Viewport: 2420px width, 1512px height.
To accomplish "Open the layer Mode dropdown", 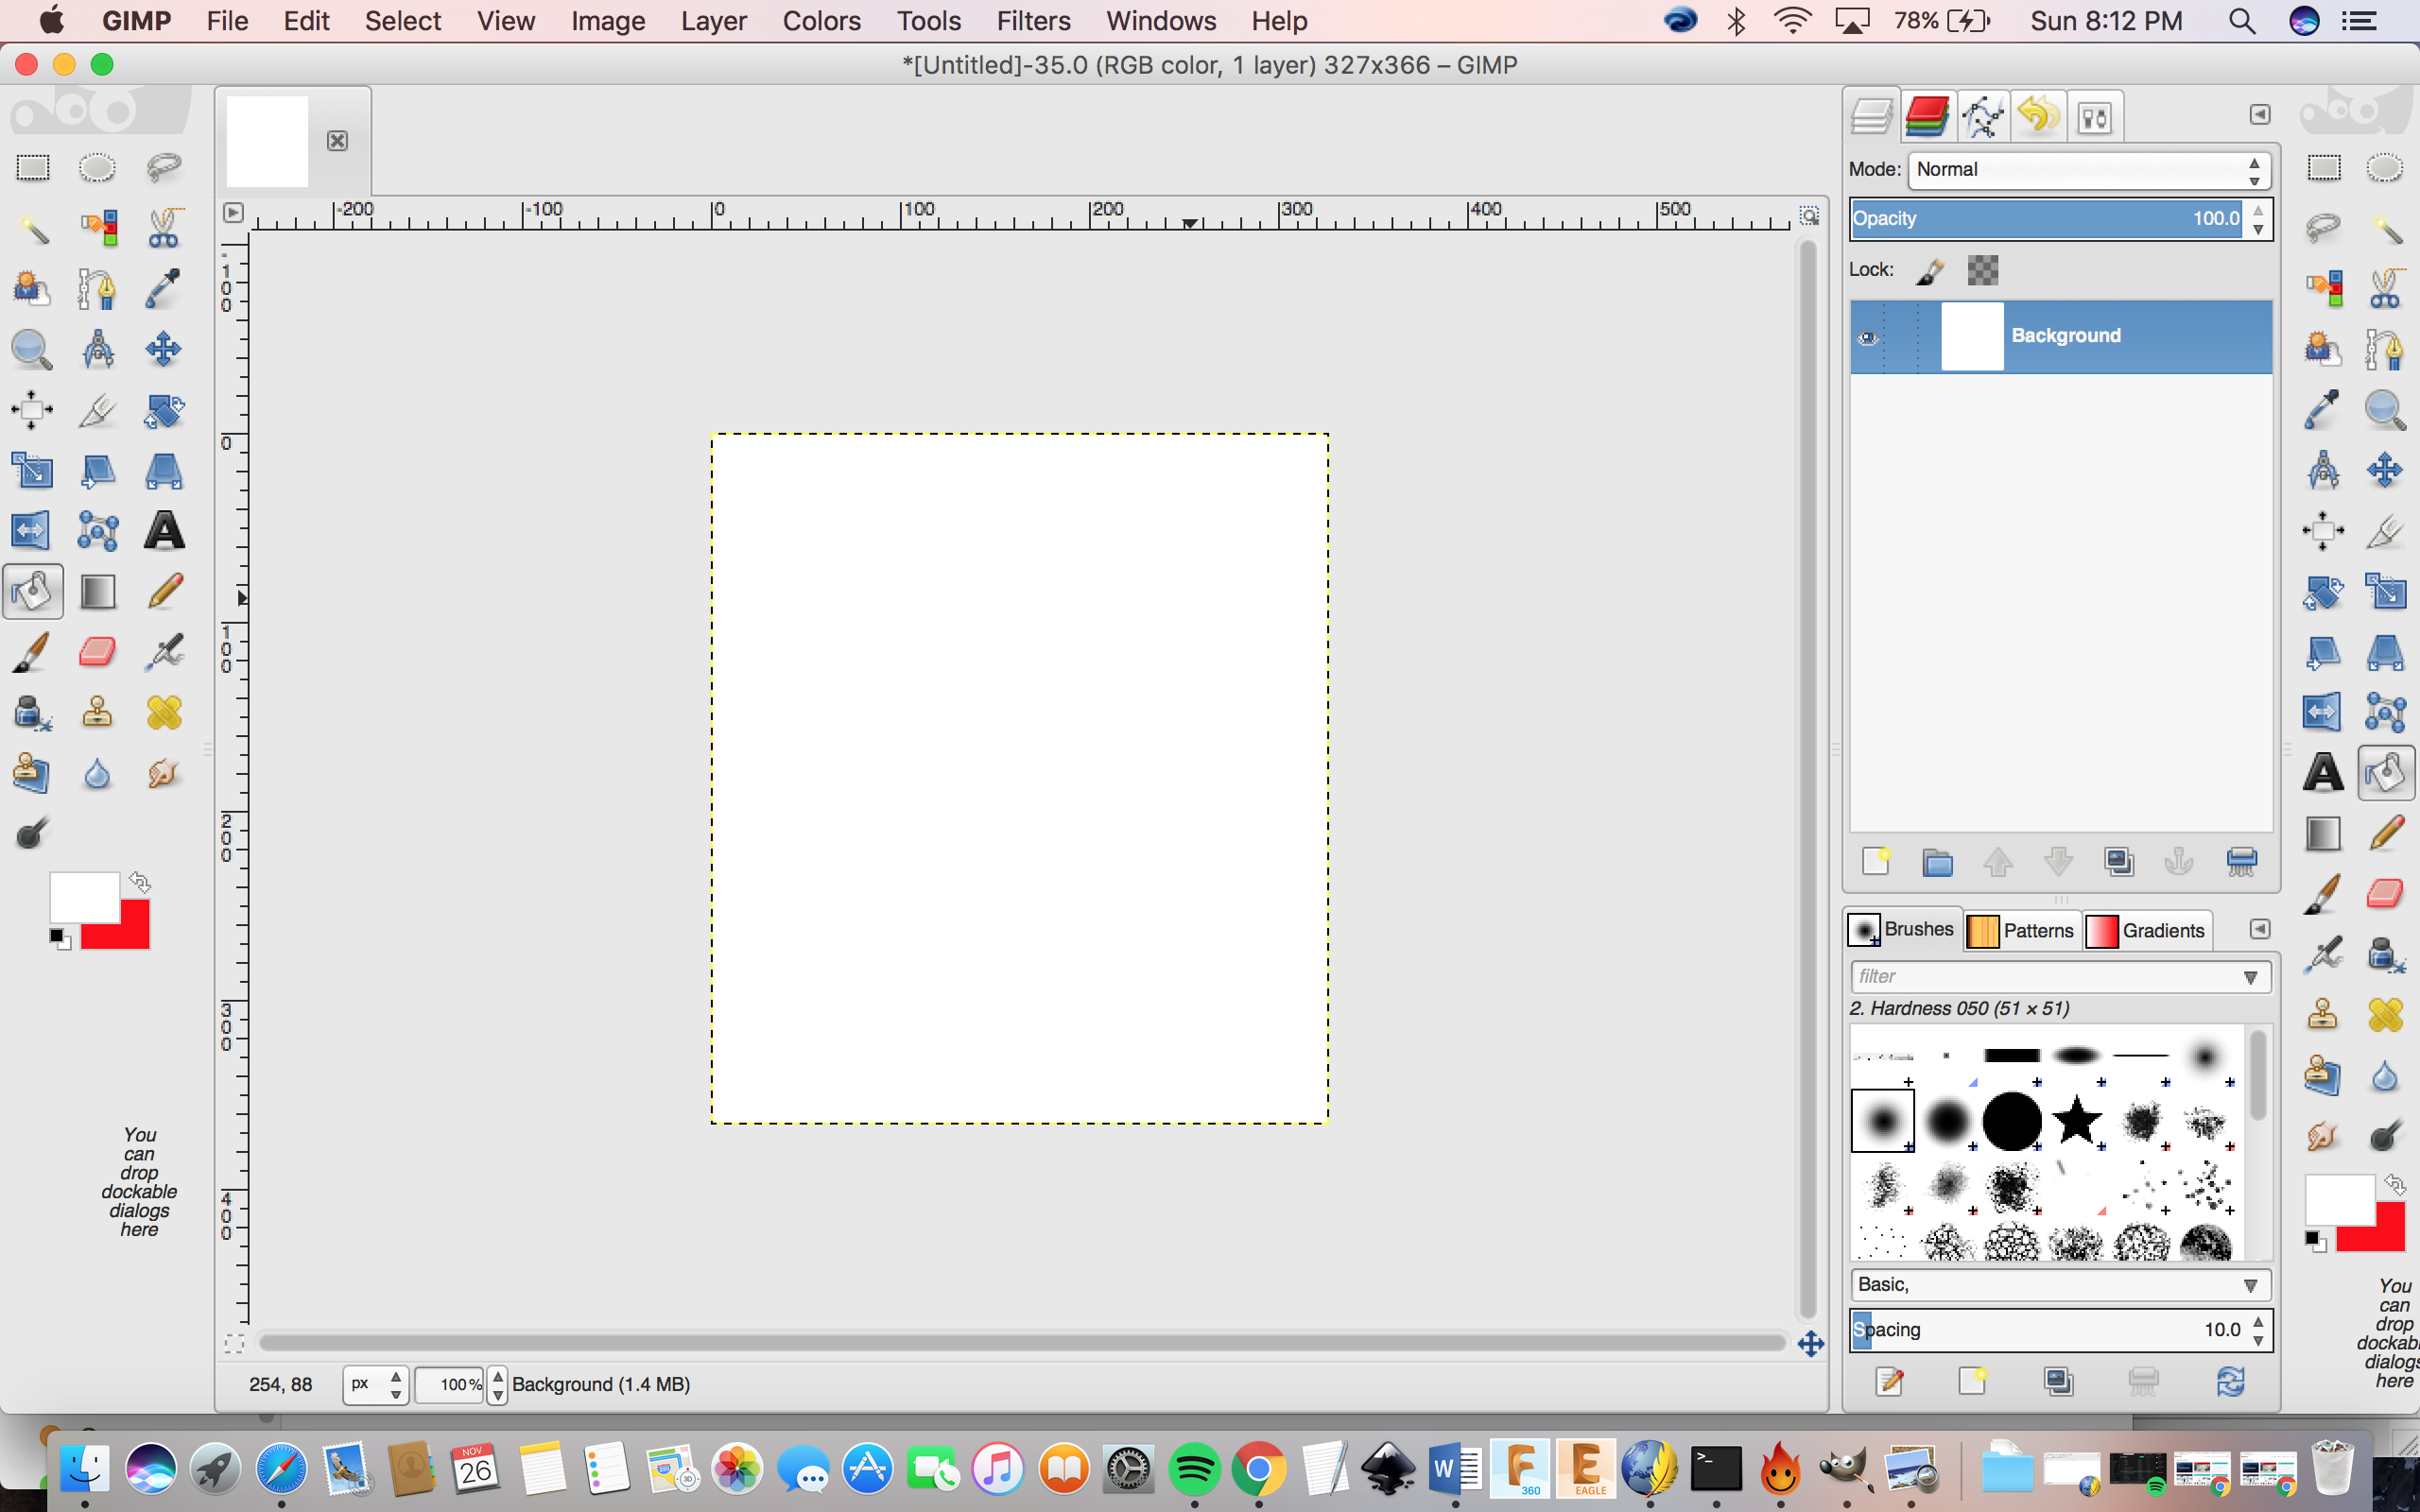I will [2088, 170].
